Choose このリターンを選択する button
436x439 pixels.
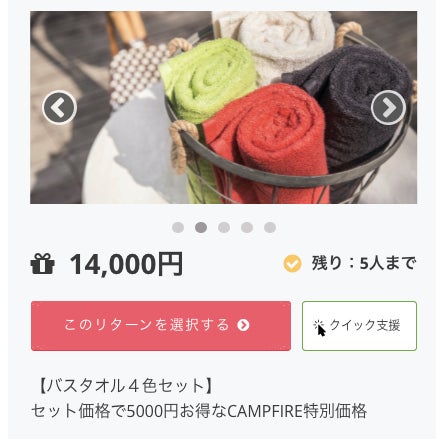[x=161, y=326]
